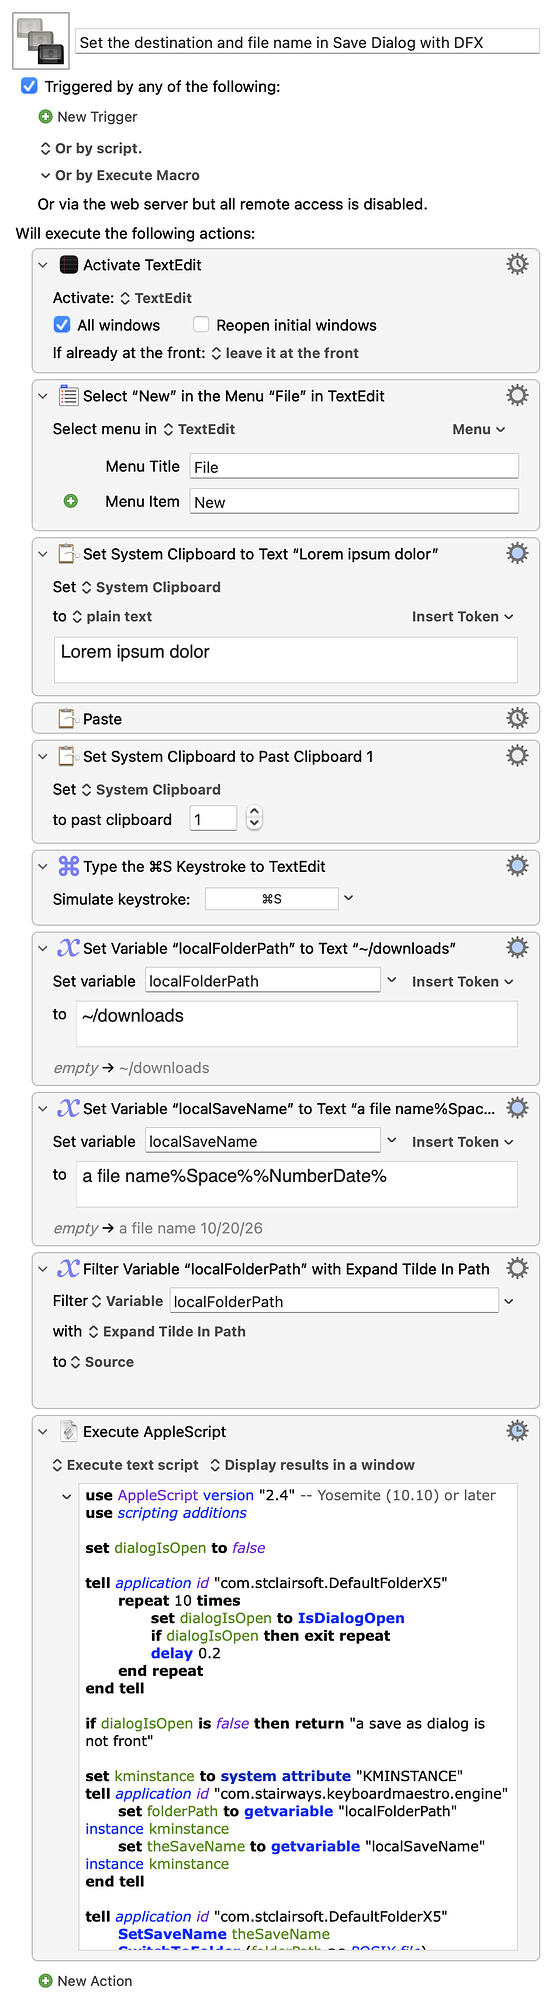Click clipboard icon in the Paste action
Screen dimensions: 552x2000
[68, 718]
